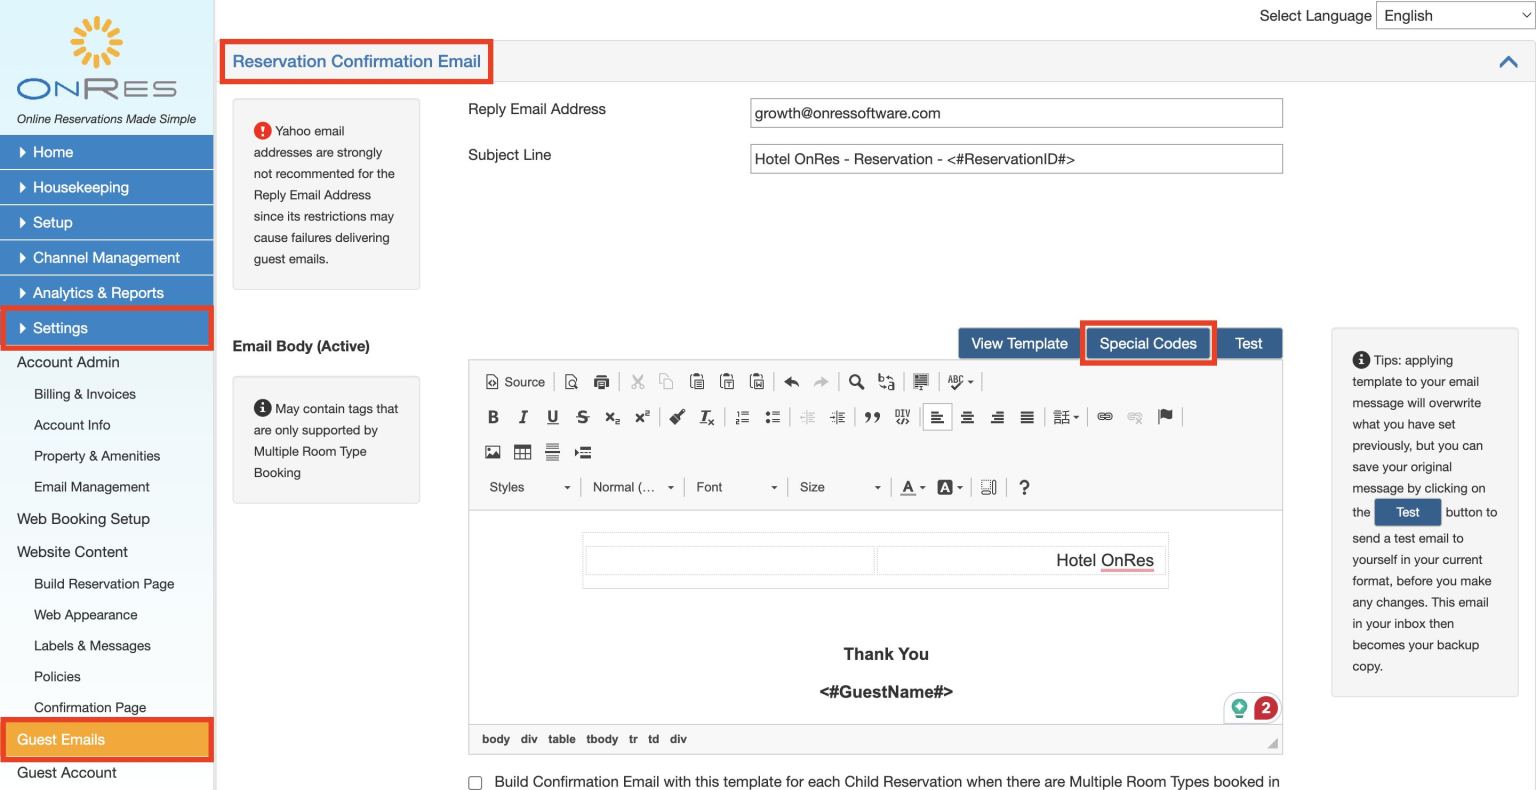The height and width of the screenshot is (790, 1536).
Task: Apply block quote formatting
Action: 871,418
